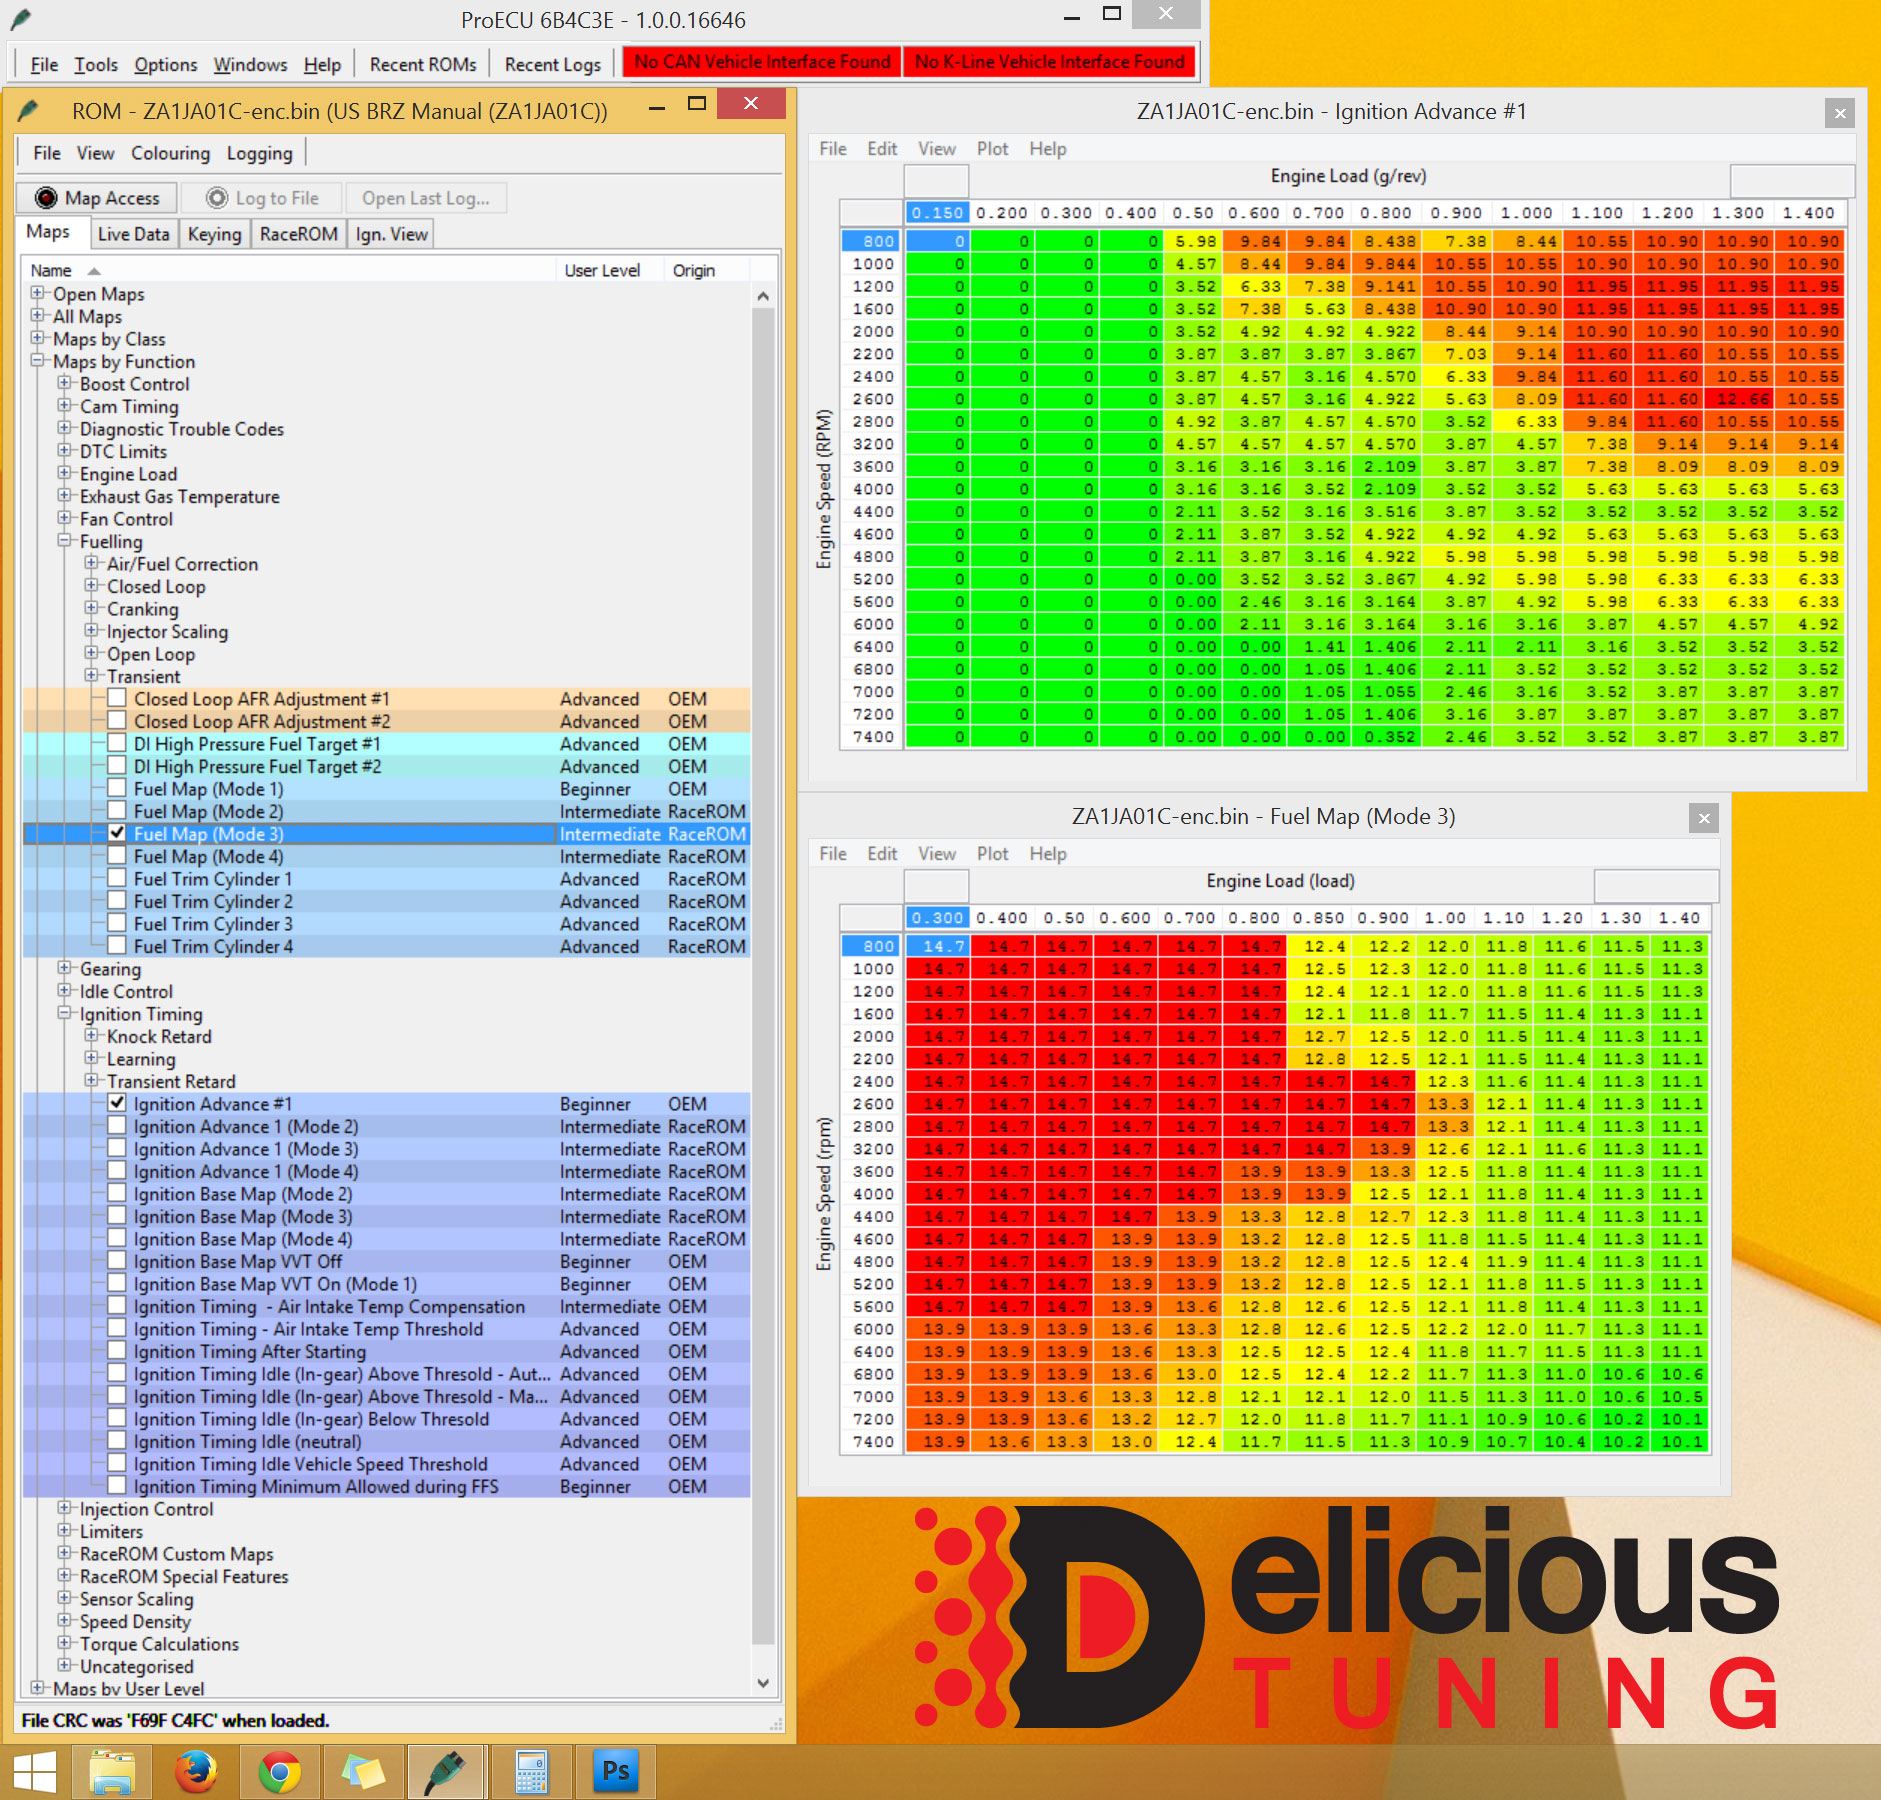Click the Log to File icon
Screen dimensions: 1881x1800
[217, 198]
